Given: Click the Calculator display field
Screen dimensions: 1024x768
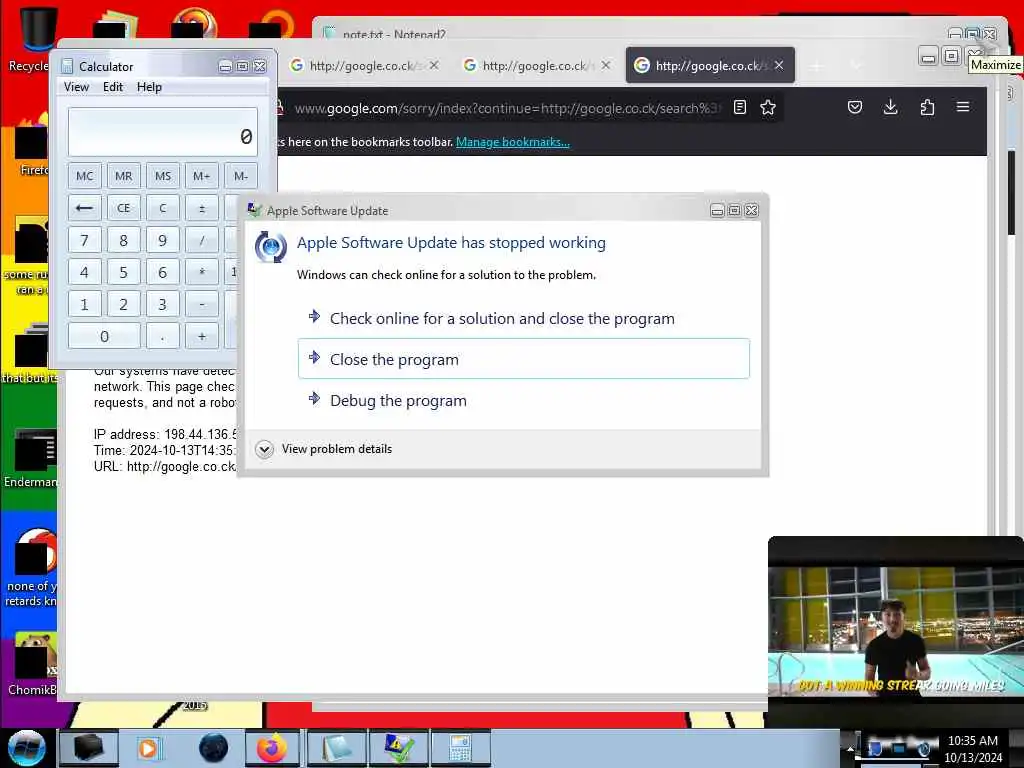Looking at the screenshot, I should click(x=163, y=133).
